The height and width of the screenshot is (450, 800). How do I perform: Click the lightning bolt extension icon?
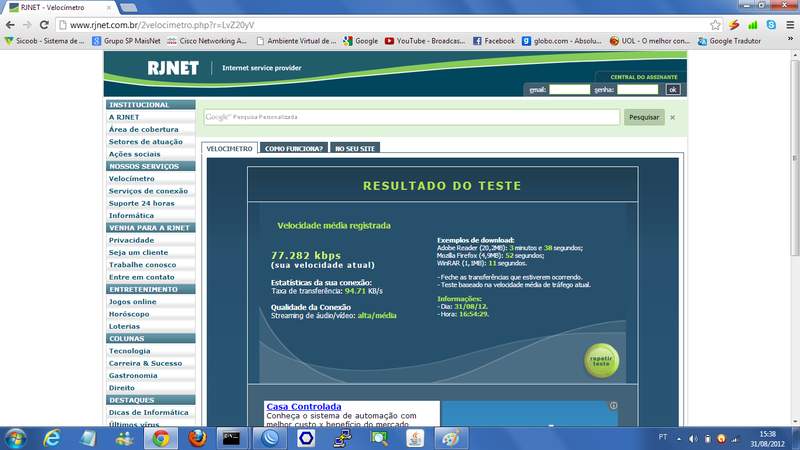734,24
